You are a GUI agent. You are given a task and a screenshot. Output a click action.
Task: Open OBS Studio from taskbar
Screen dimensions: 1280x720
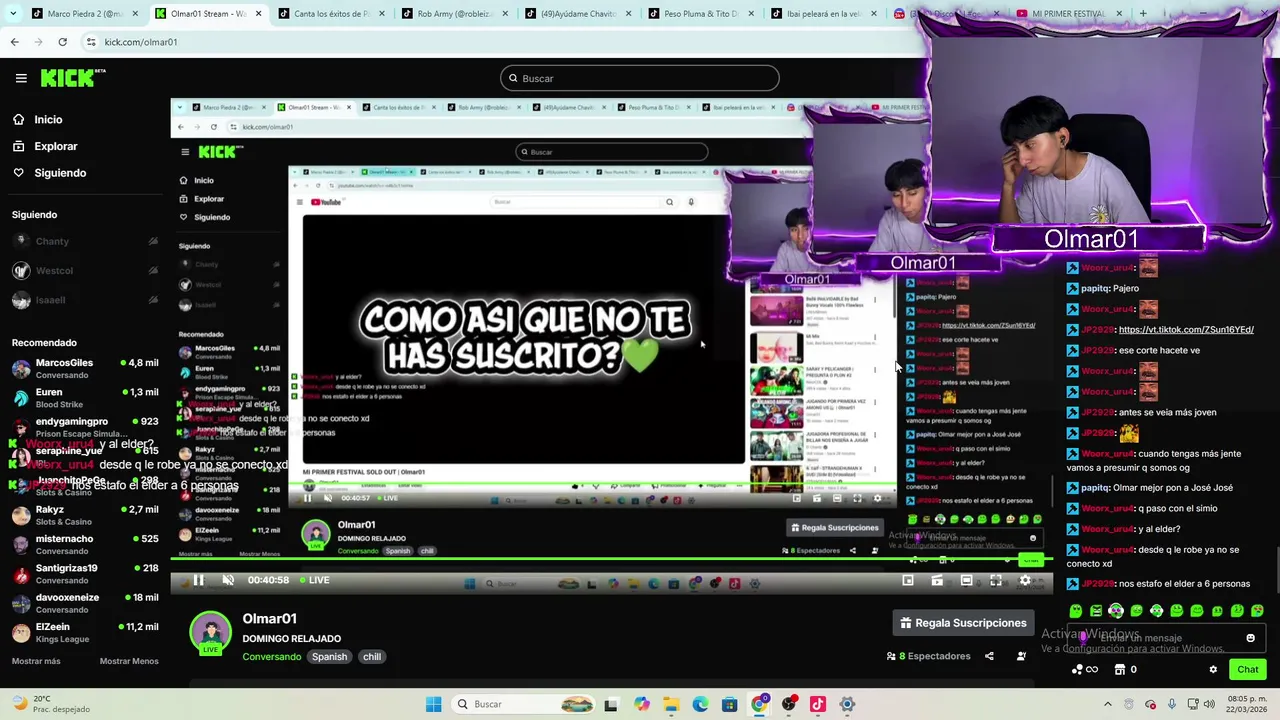coord(788,704)
